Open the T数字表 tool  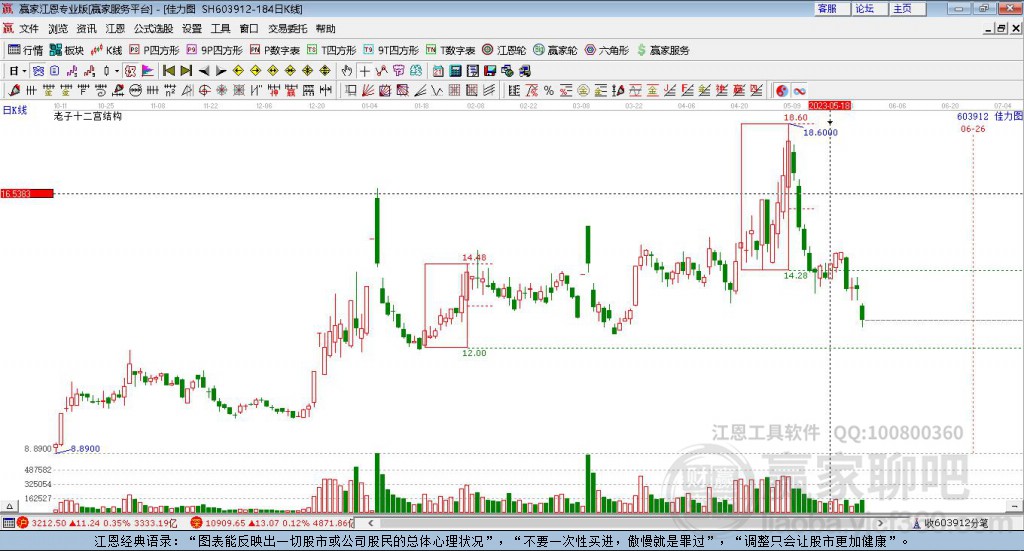click(x=451, y=50)
